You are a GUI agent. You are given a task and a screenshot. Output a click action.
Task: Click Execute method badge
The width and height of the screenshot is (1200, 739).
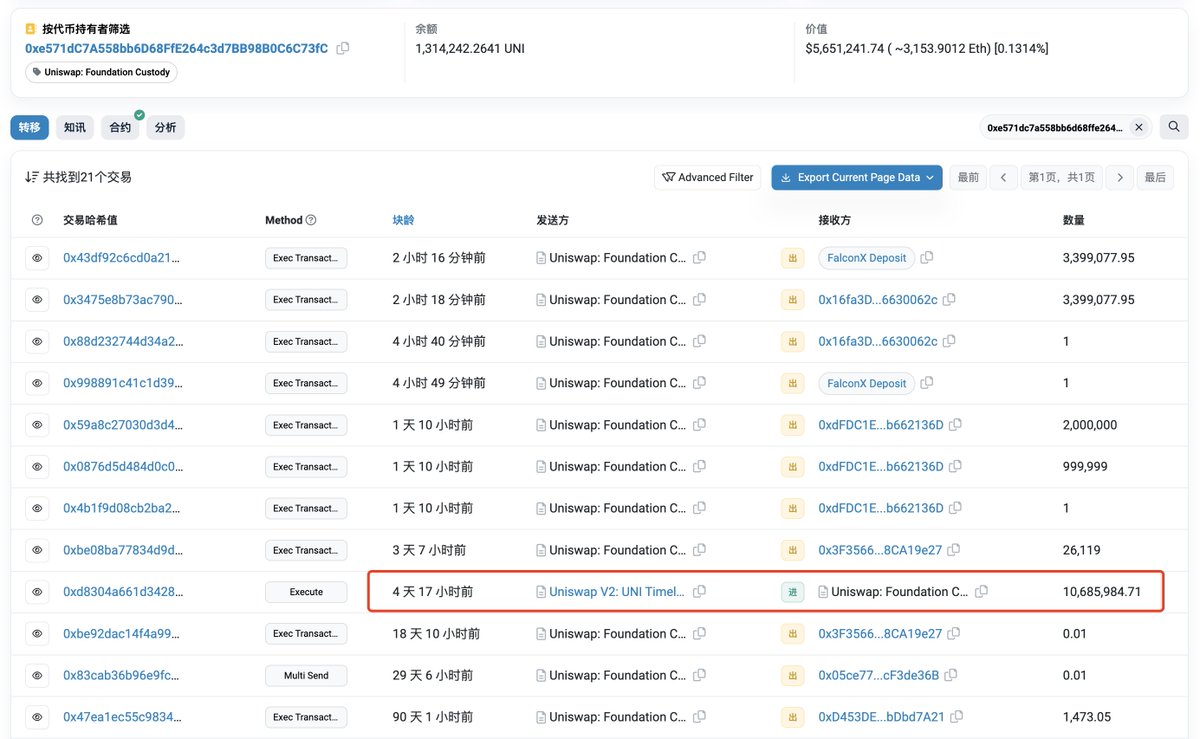[x=306, y=592]
